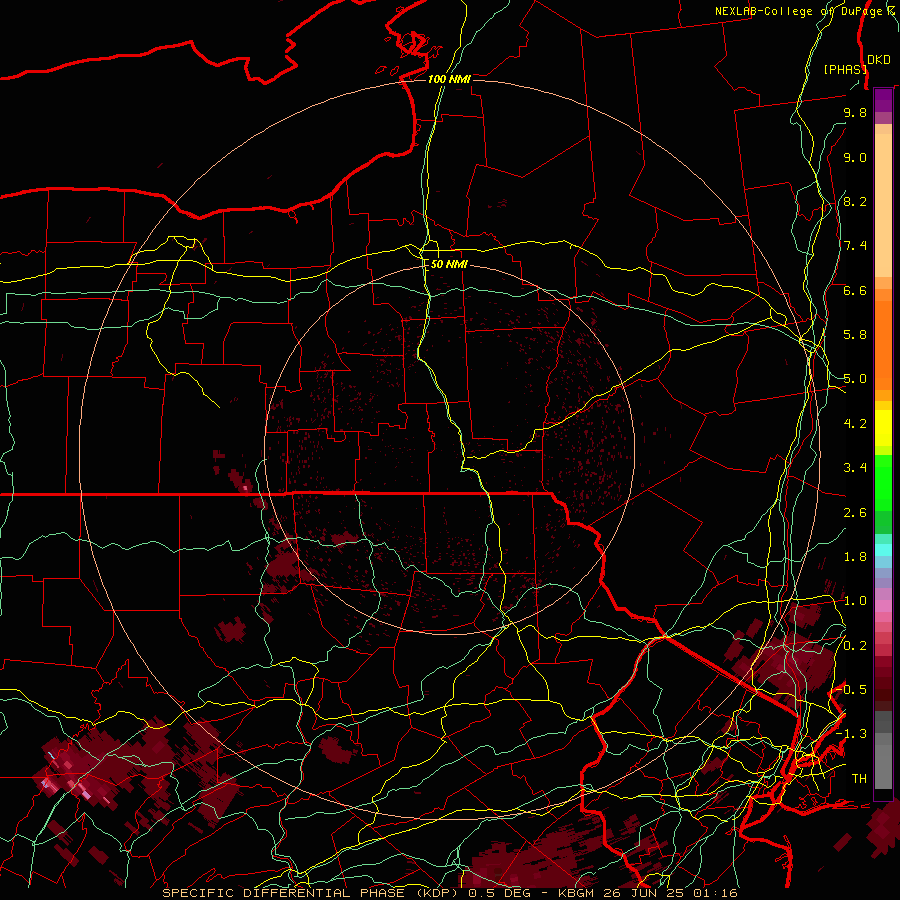
Task: Click the 7.4 value on the color scale
Action: [x=855, y=246]
